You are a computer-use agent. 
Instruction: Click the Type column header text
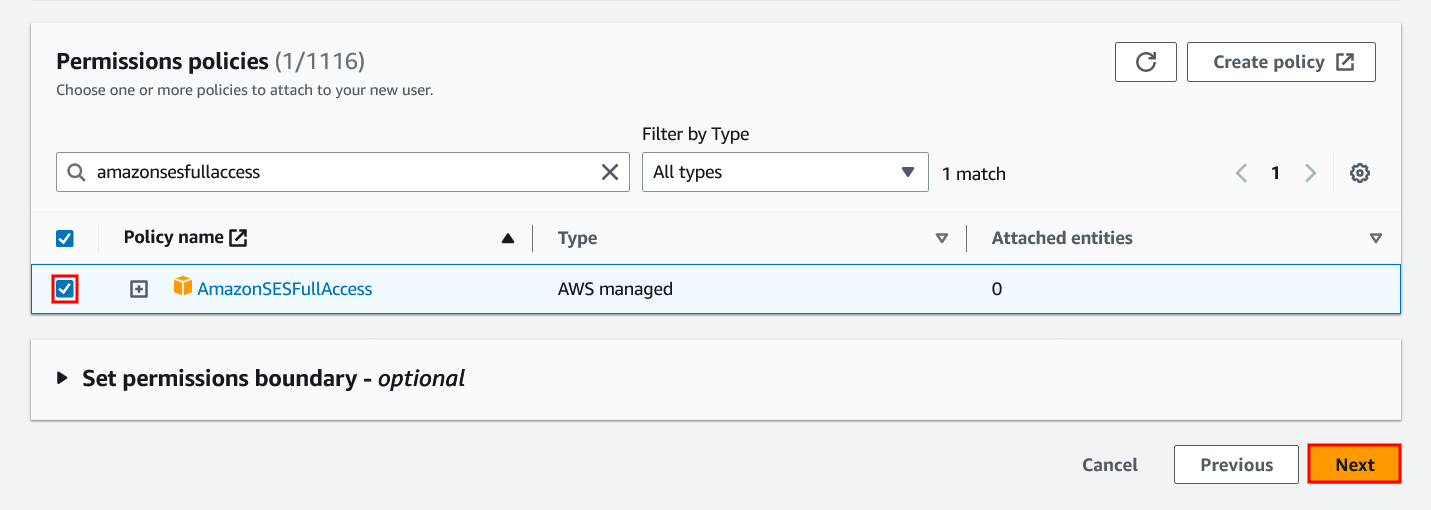coord(577,238)
